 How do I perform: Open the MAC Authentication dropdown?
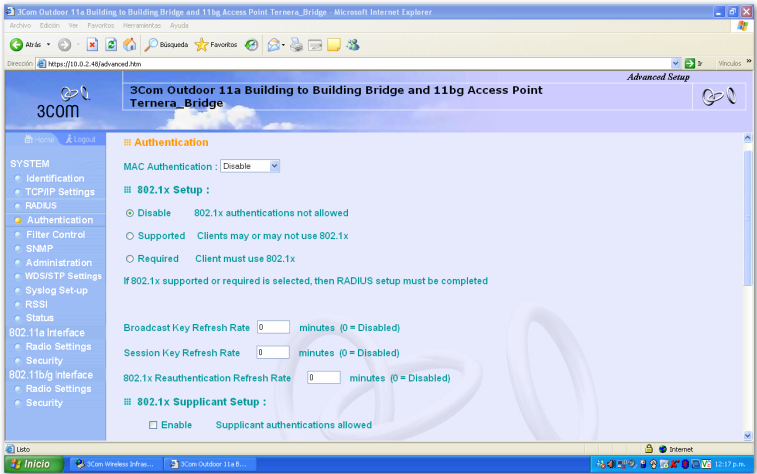pyautogui.click(x=251, y=166)
